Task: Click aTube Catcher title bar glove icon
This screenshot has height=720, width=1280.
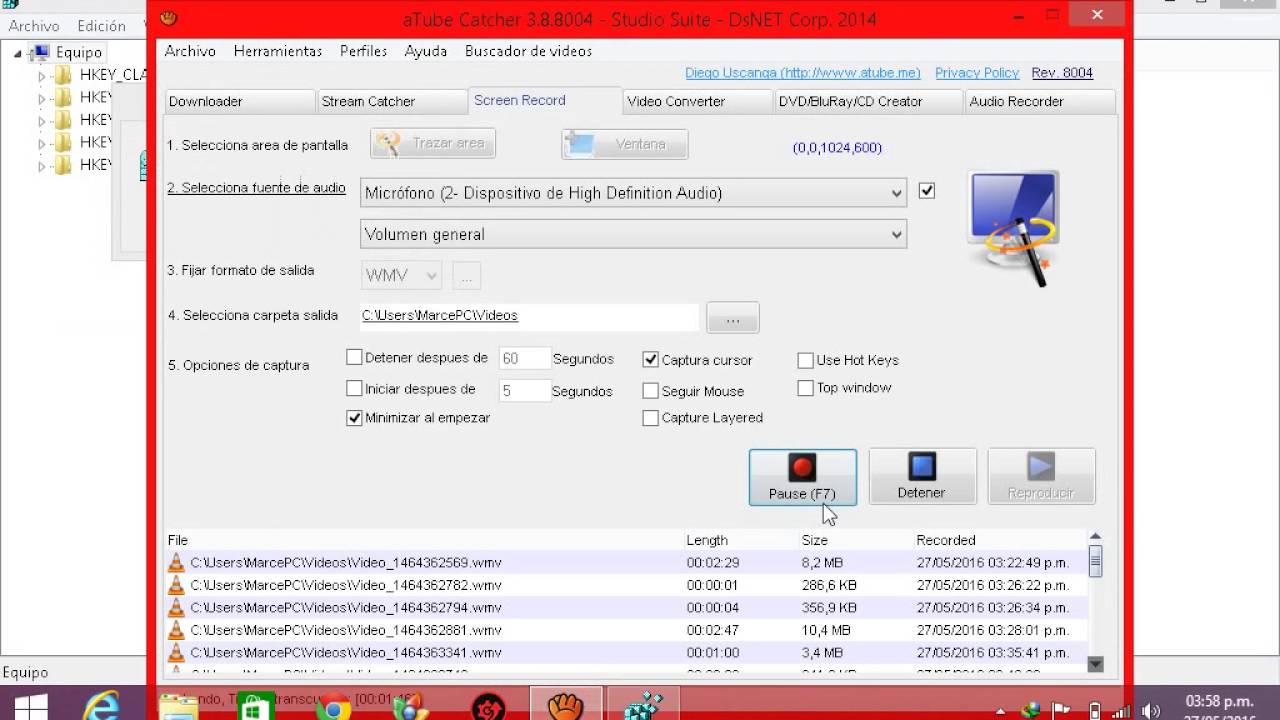Action: coord(168,18)
